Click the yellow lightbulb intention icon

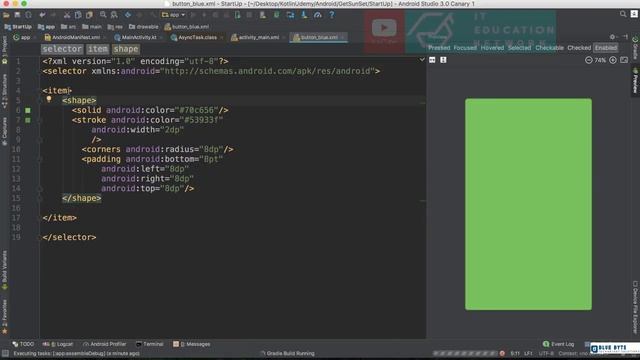pos(49,99)
